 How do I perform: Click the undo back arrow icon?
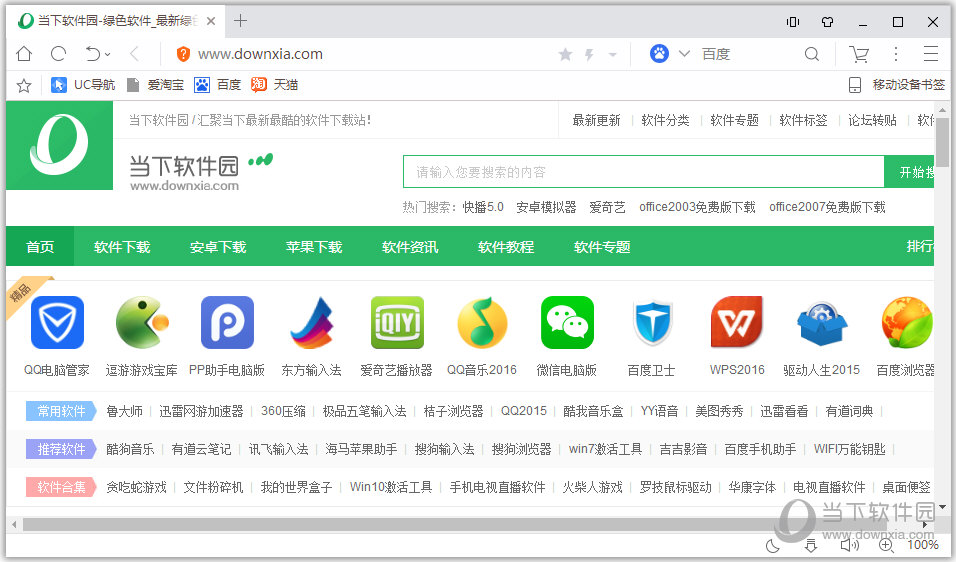(x=93, y=54)
